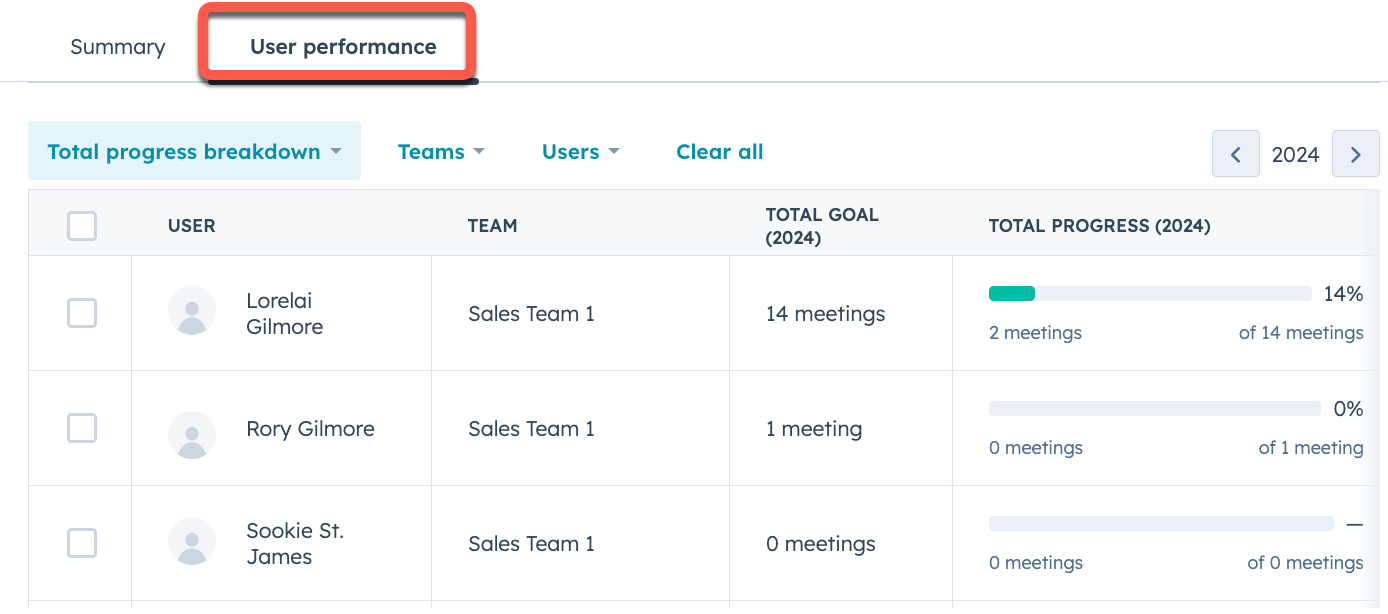Image resolution: width=1388 pixels, height=614 pixels.
Task: Open Total progress breakdown dropdown
Action: (x=194, y=151)
